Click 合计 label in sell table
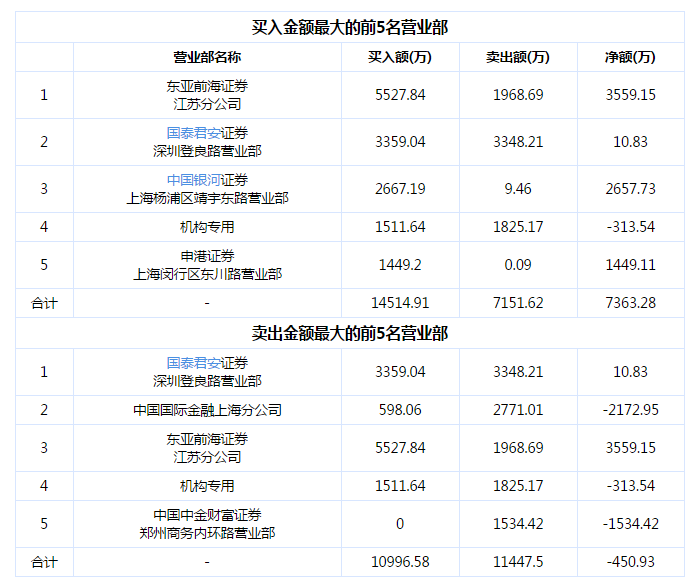Image resolution: width=686 pixels, height=586 pixels. pos(44,562)
